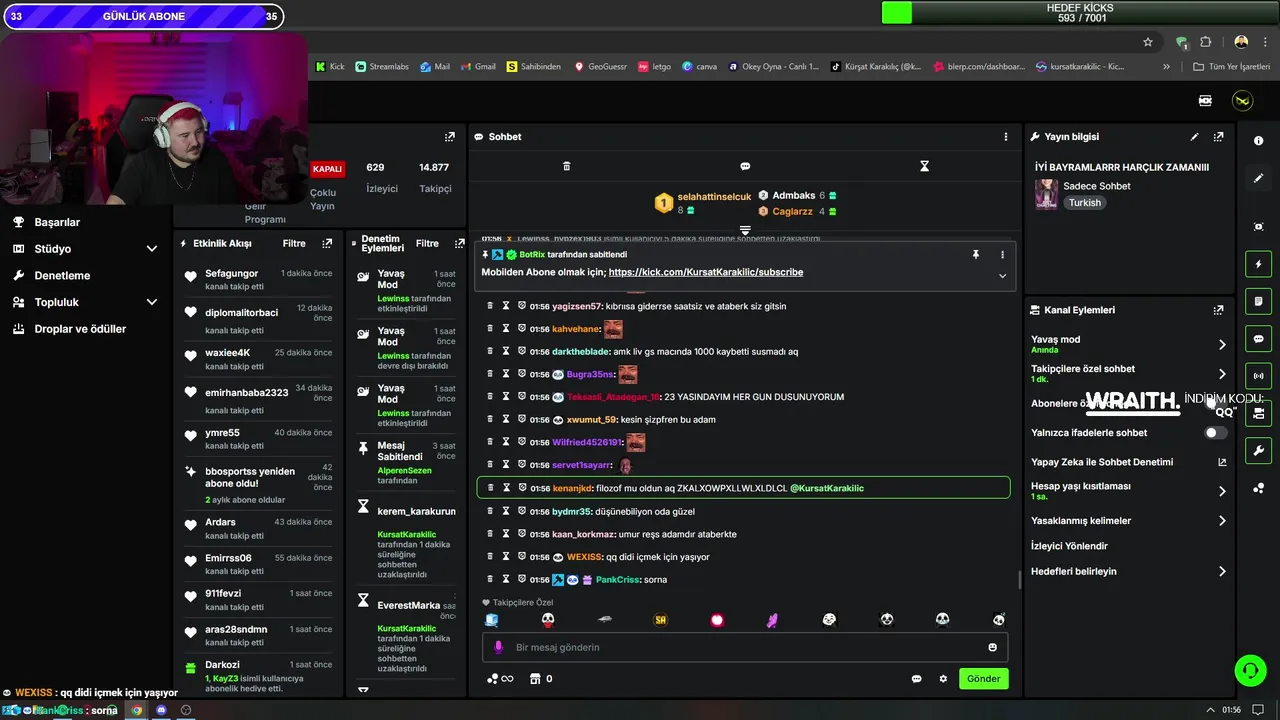Expand the Stüdyo sidebar section

152,249
